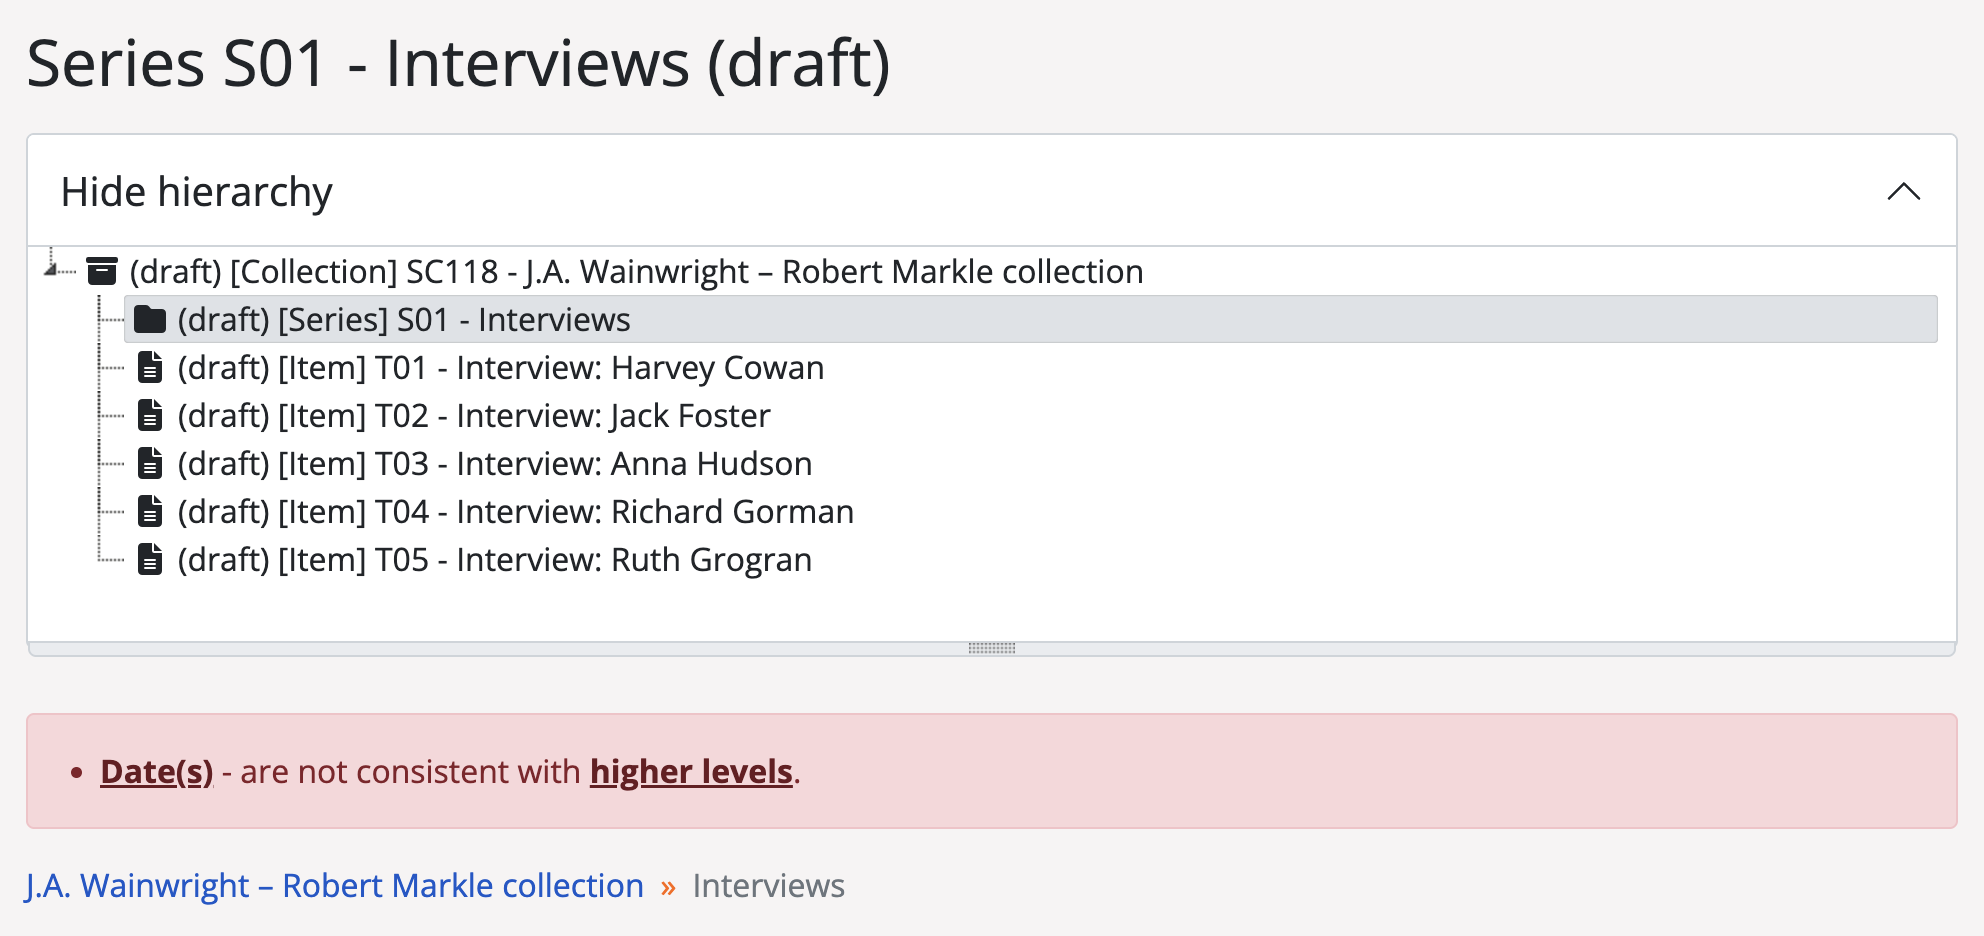Viewport: 1984px width, 936px height.
Task: Click the document icon for T05 Ruth Grogran
Action: [x=150, y=559]
